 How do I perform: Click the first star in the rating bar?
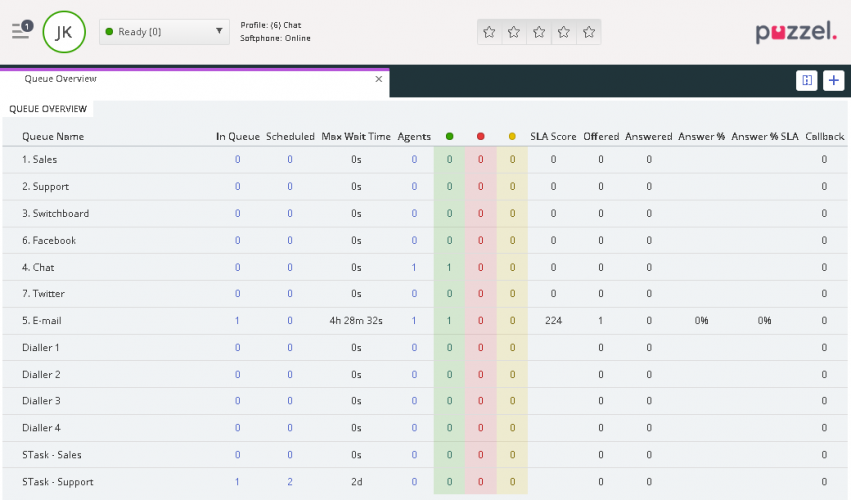coord(489,32)
